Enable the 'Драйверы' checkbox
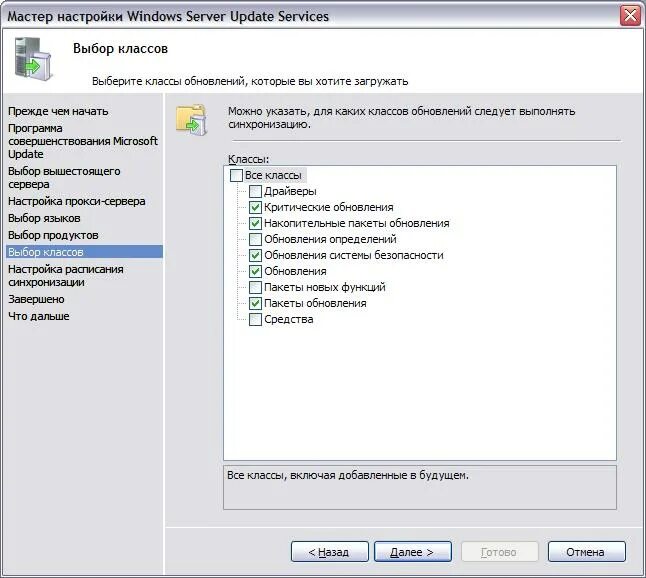Screen dimensions: 646x578 tap(255, 191)
